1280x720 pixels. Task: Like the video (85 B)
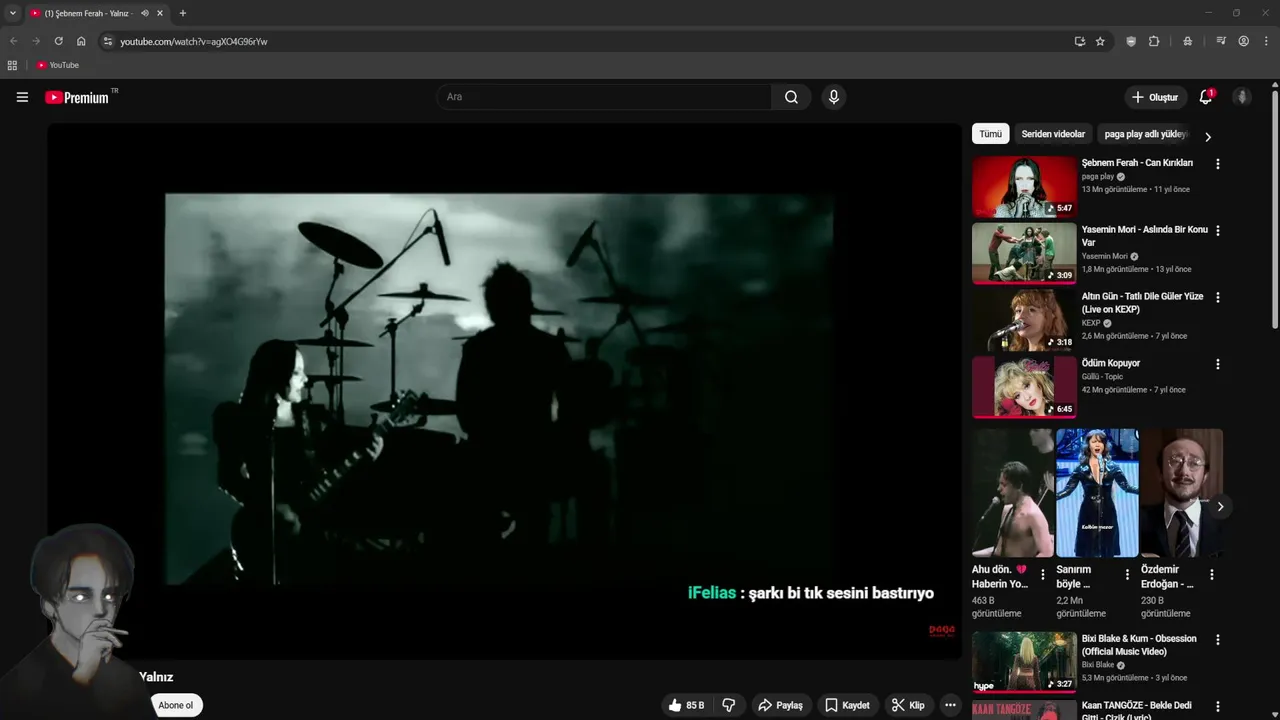[686, 705]
